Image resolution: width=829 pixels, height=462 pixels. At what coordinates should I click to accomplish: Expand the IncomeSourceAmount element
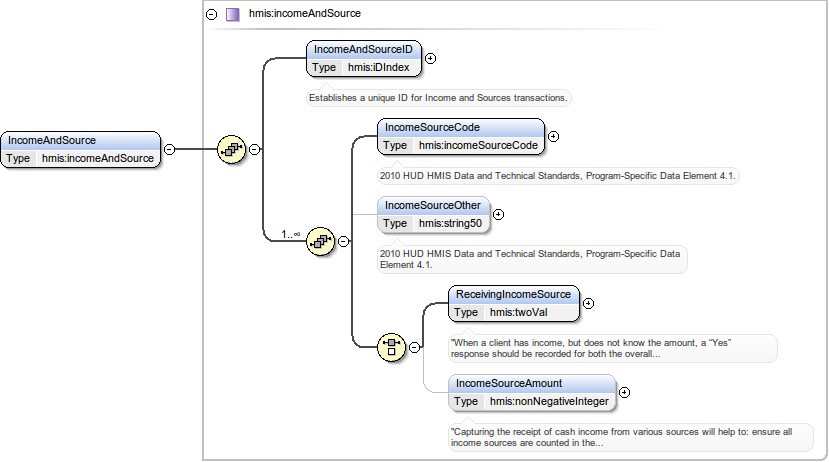click(x=625, y=392)
